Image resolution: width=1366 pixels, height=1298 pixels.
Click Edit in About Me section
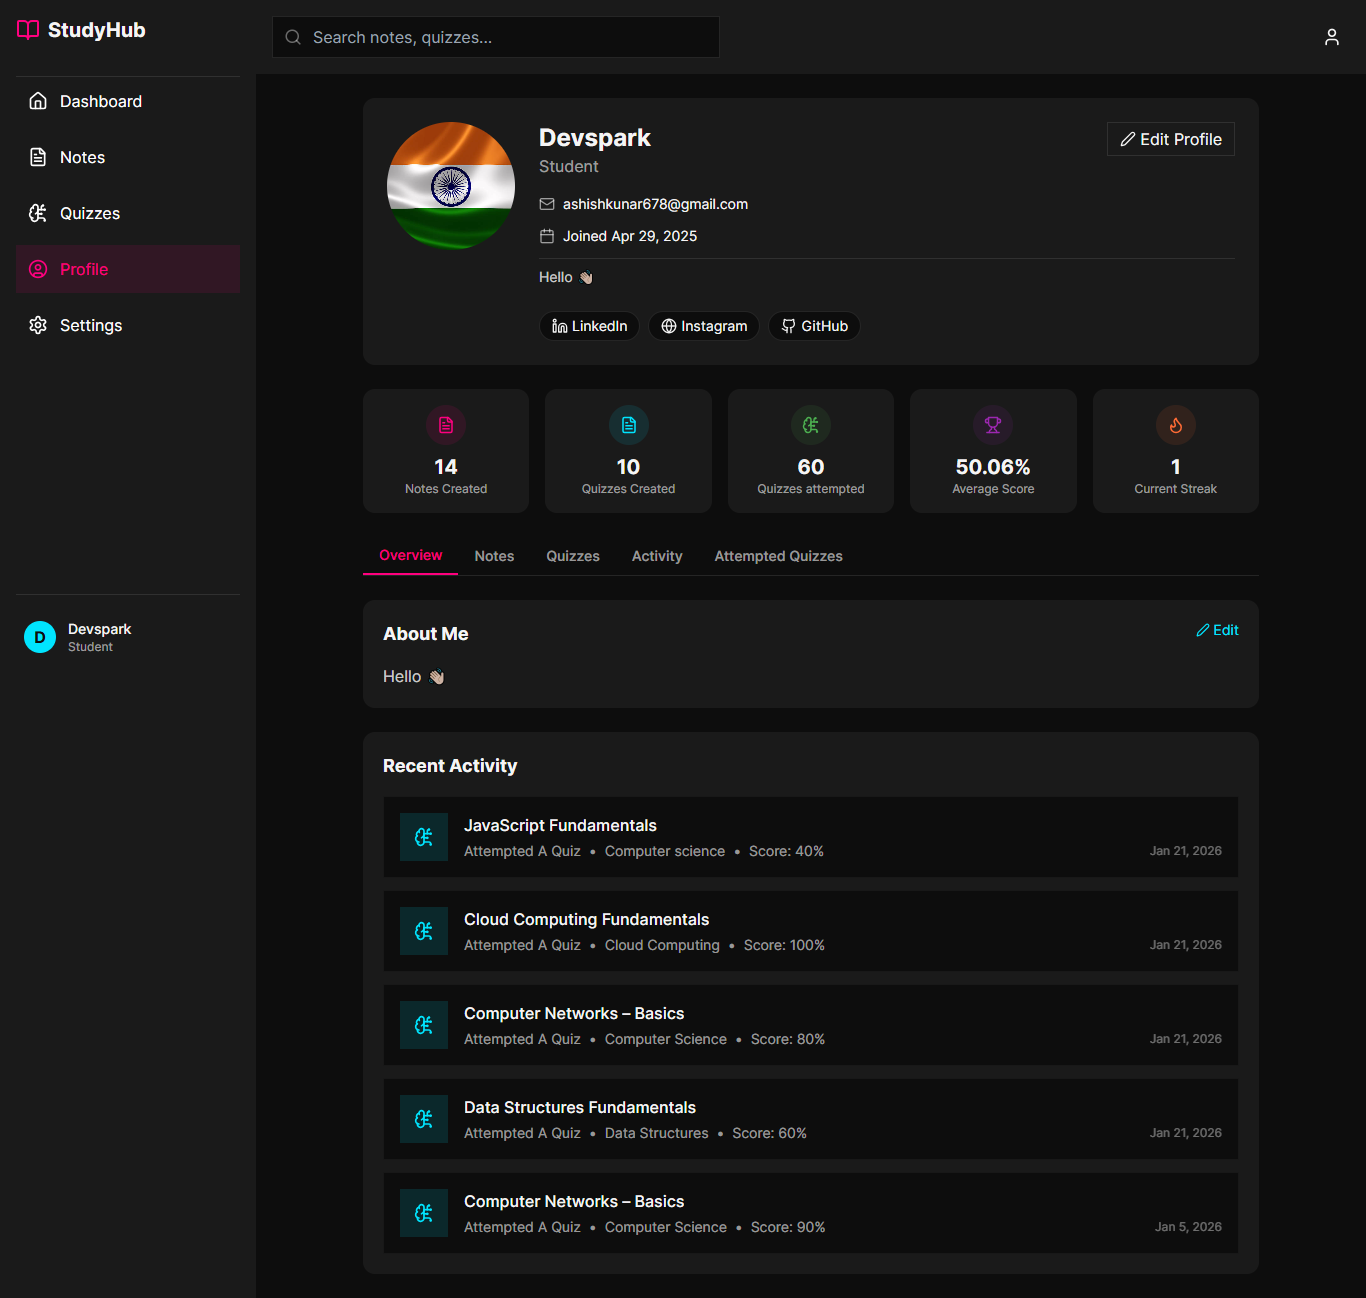[1217, 630]
